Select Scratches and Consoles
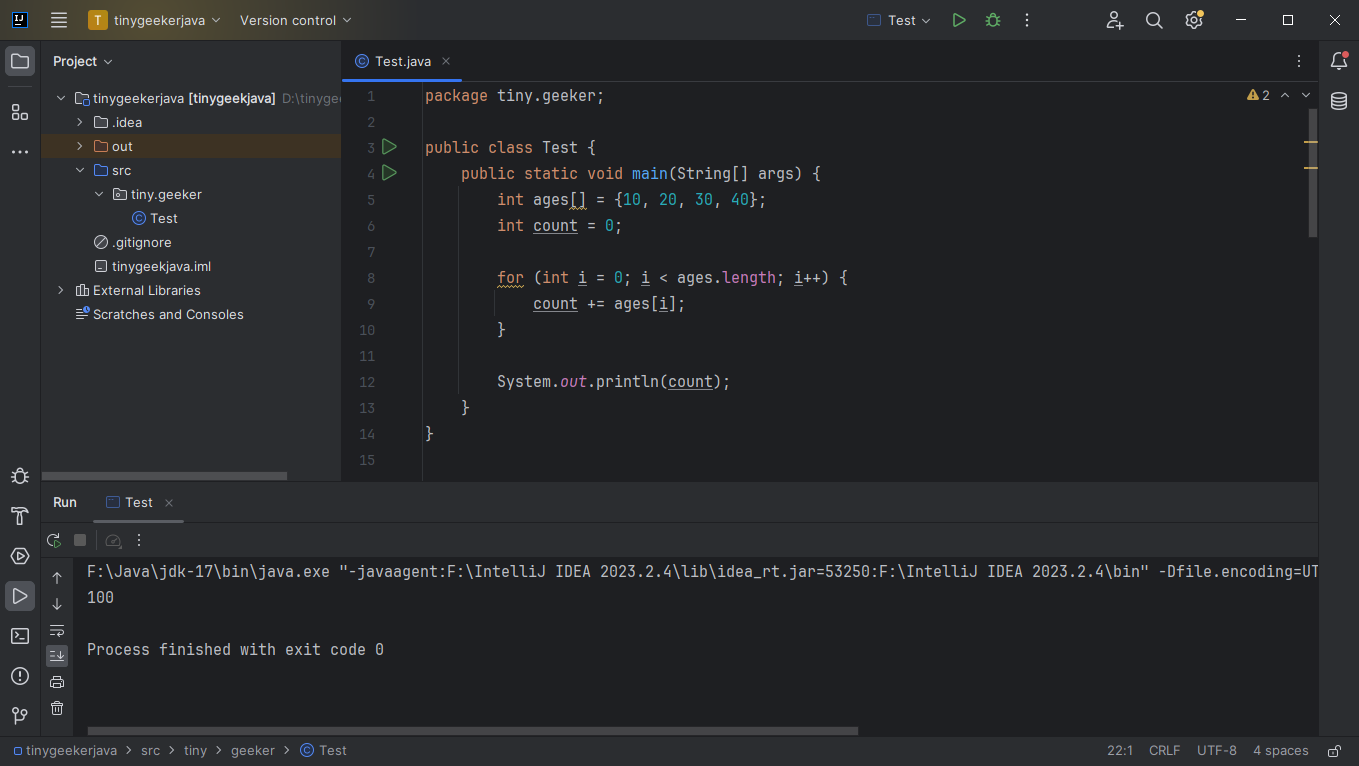The height and width of the screenshot is (766, 1359). (x=159, y=314)
